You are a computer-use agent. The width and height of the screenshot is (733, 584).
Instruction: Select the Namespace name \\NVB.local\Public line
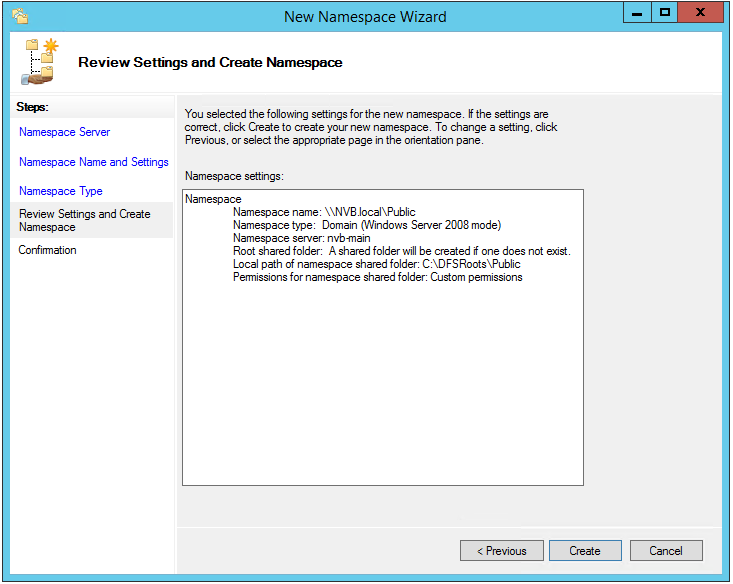(324, 212)
